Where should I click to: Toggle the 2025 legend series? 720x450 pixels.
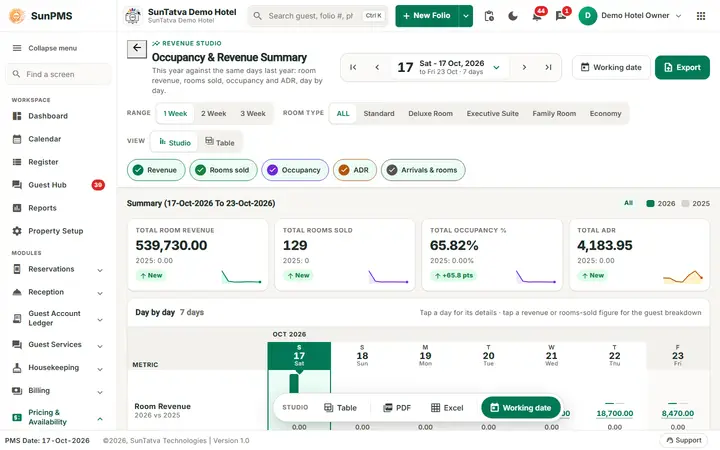click(696, 203)
